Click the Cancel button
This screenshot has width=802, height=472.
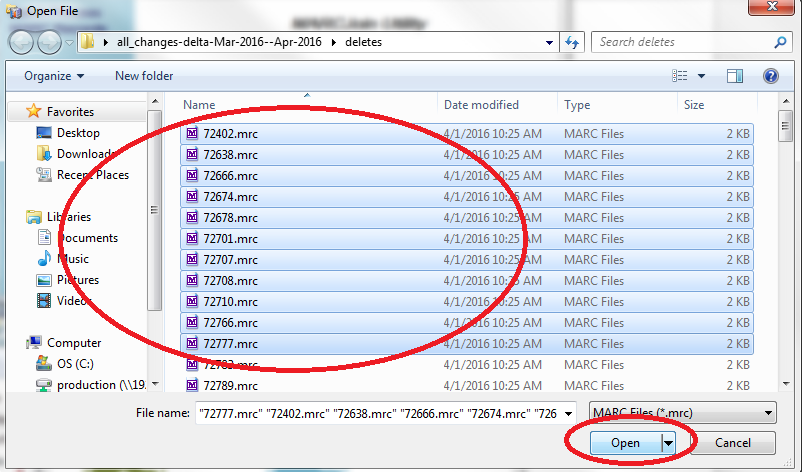732,443
